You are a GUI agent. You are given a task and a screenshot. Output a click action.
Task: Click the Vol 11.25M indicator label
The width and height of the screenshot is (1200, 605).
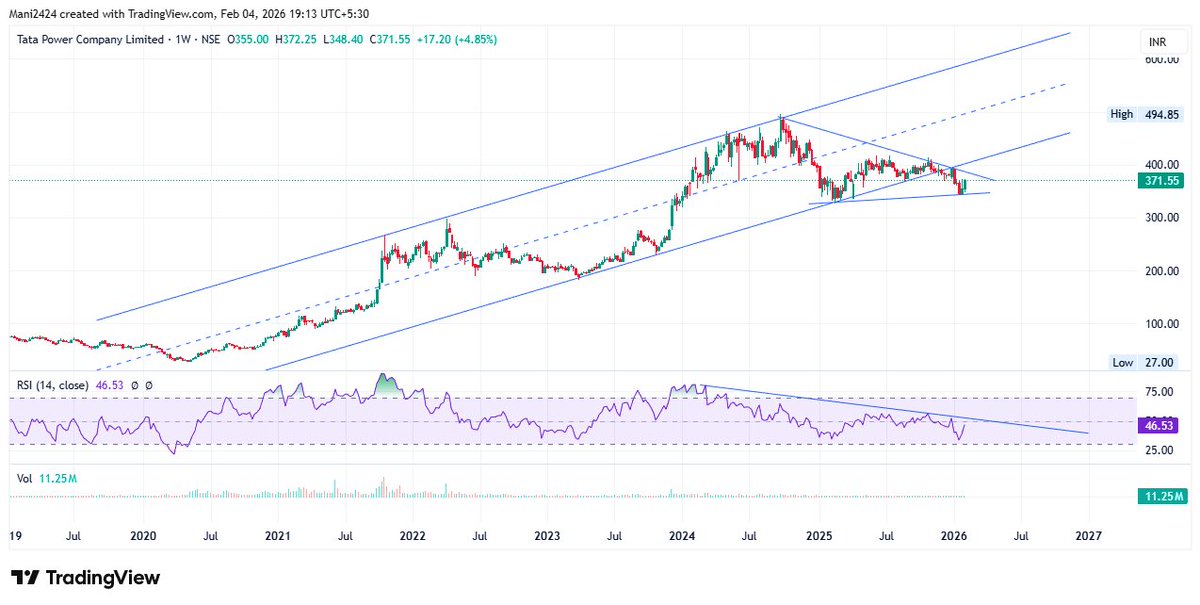point(46,479)
